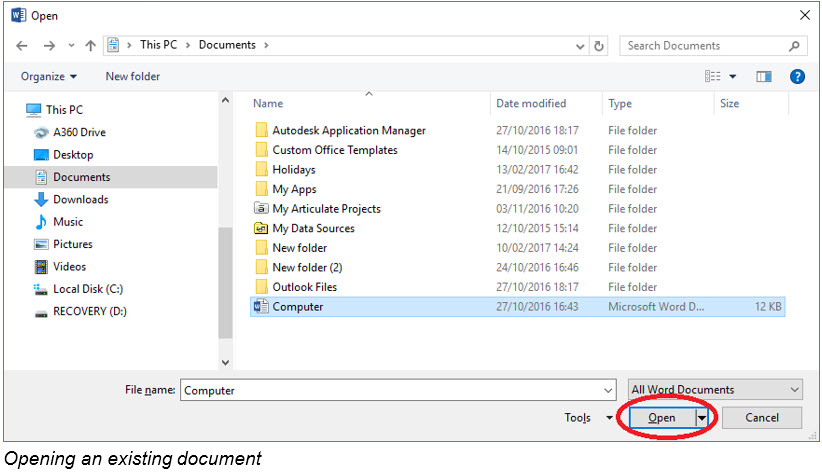Select Pictures in navigation pane
This screenshot has width=822, height=474.
(63, 244)
